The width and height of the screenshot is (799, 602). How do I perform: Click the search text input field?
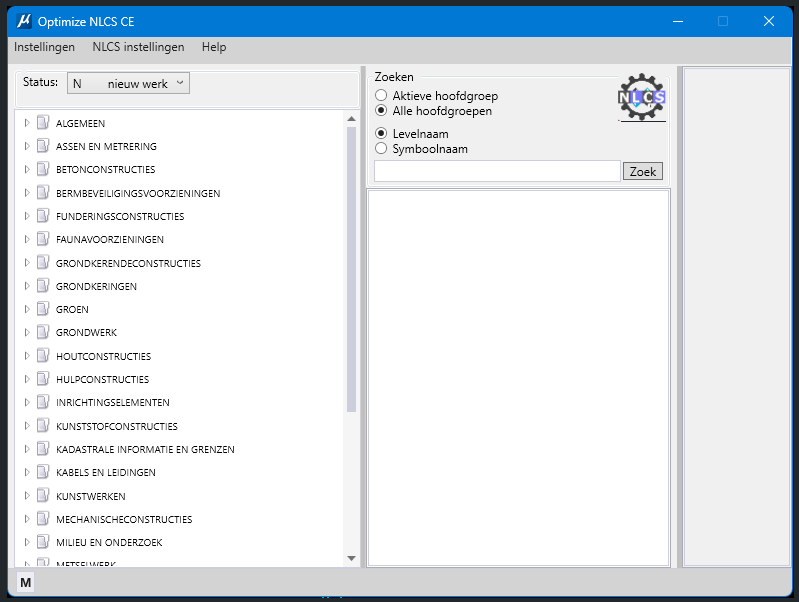click(x=497, y=171)
